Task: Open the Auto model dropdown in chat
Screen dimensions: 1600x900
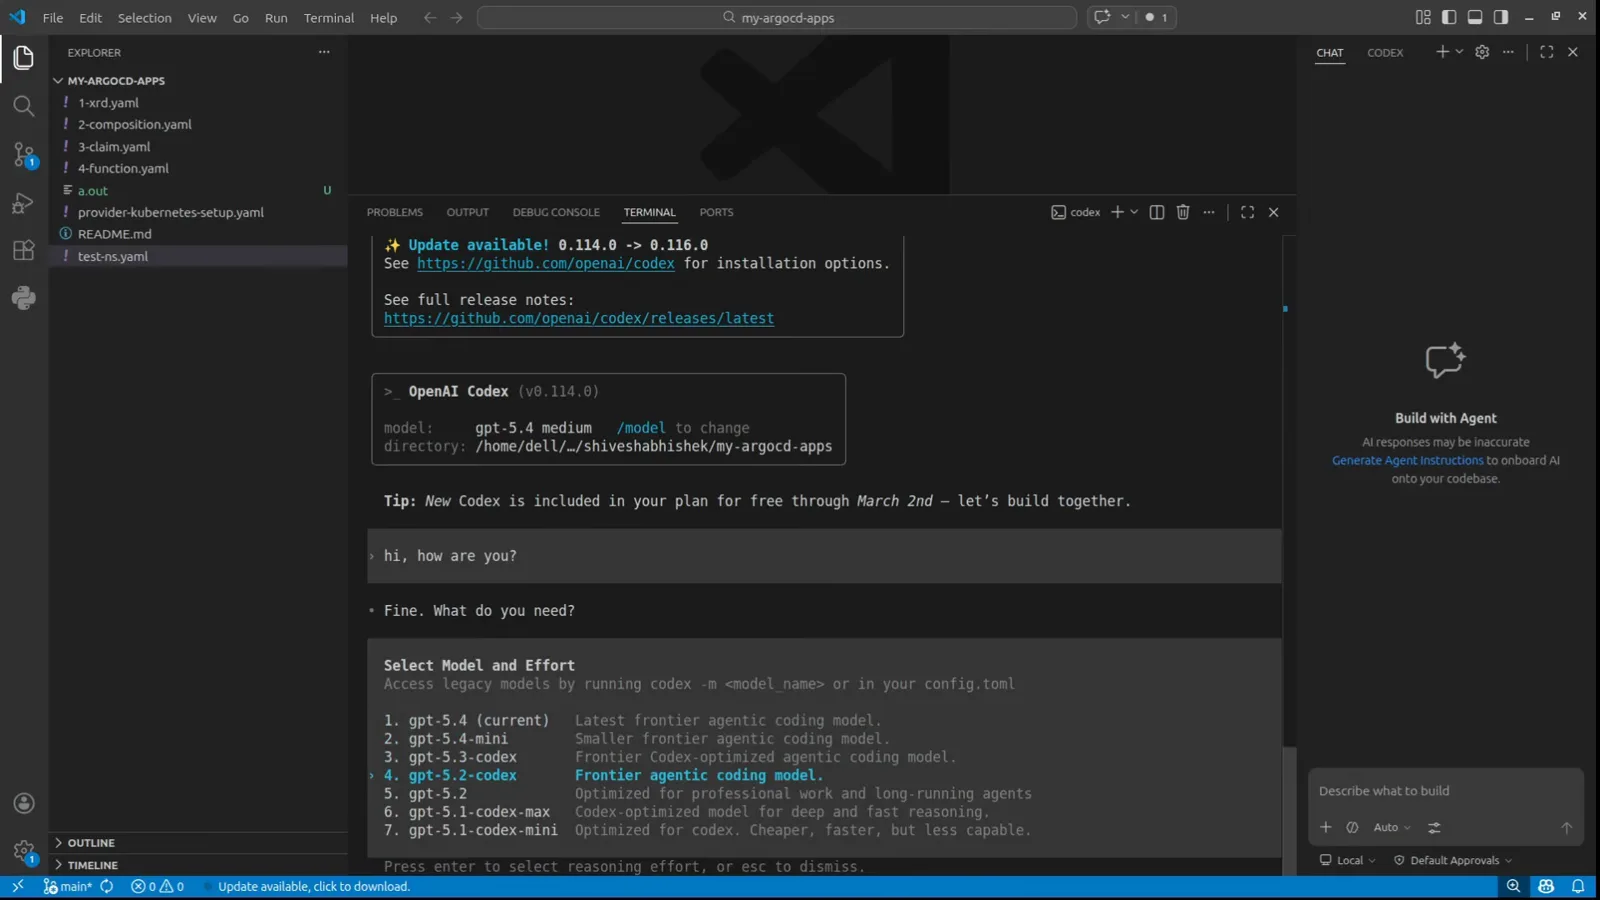Action: [x=1392, y=827]
